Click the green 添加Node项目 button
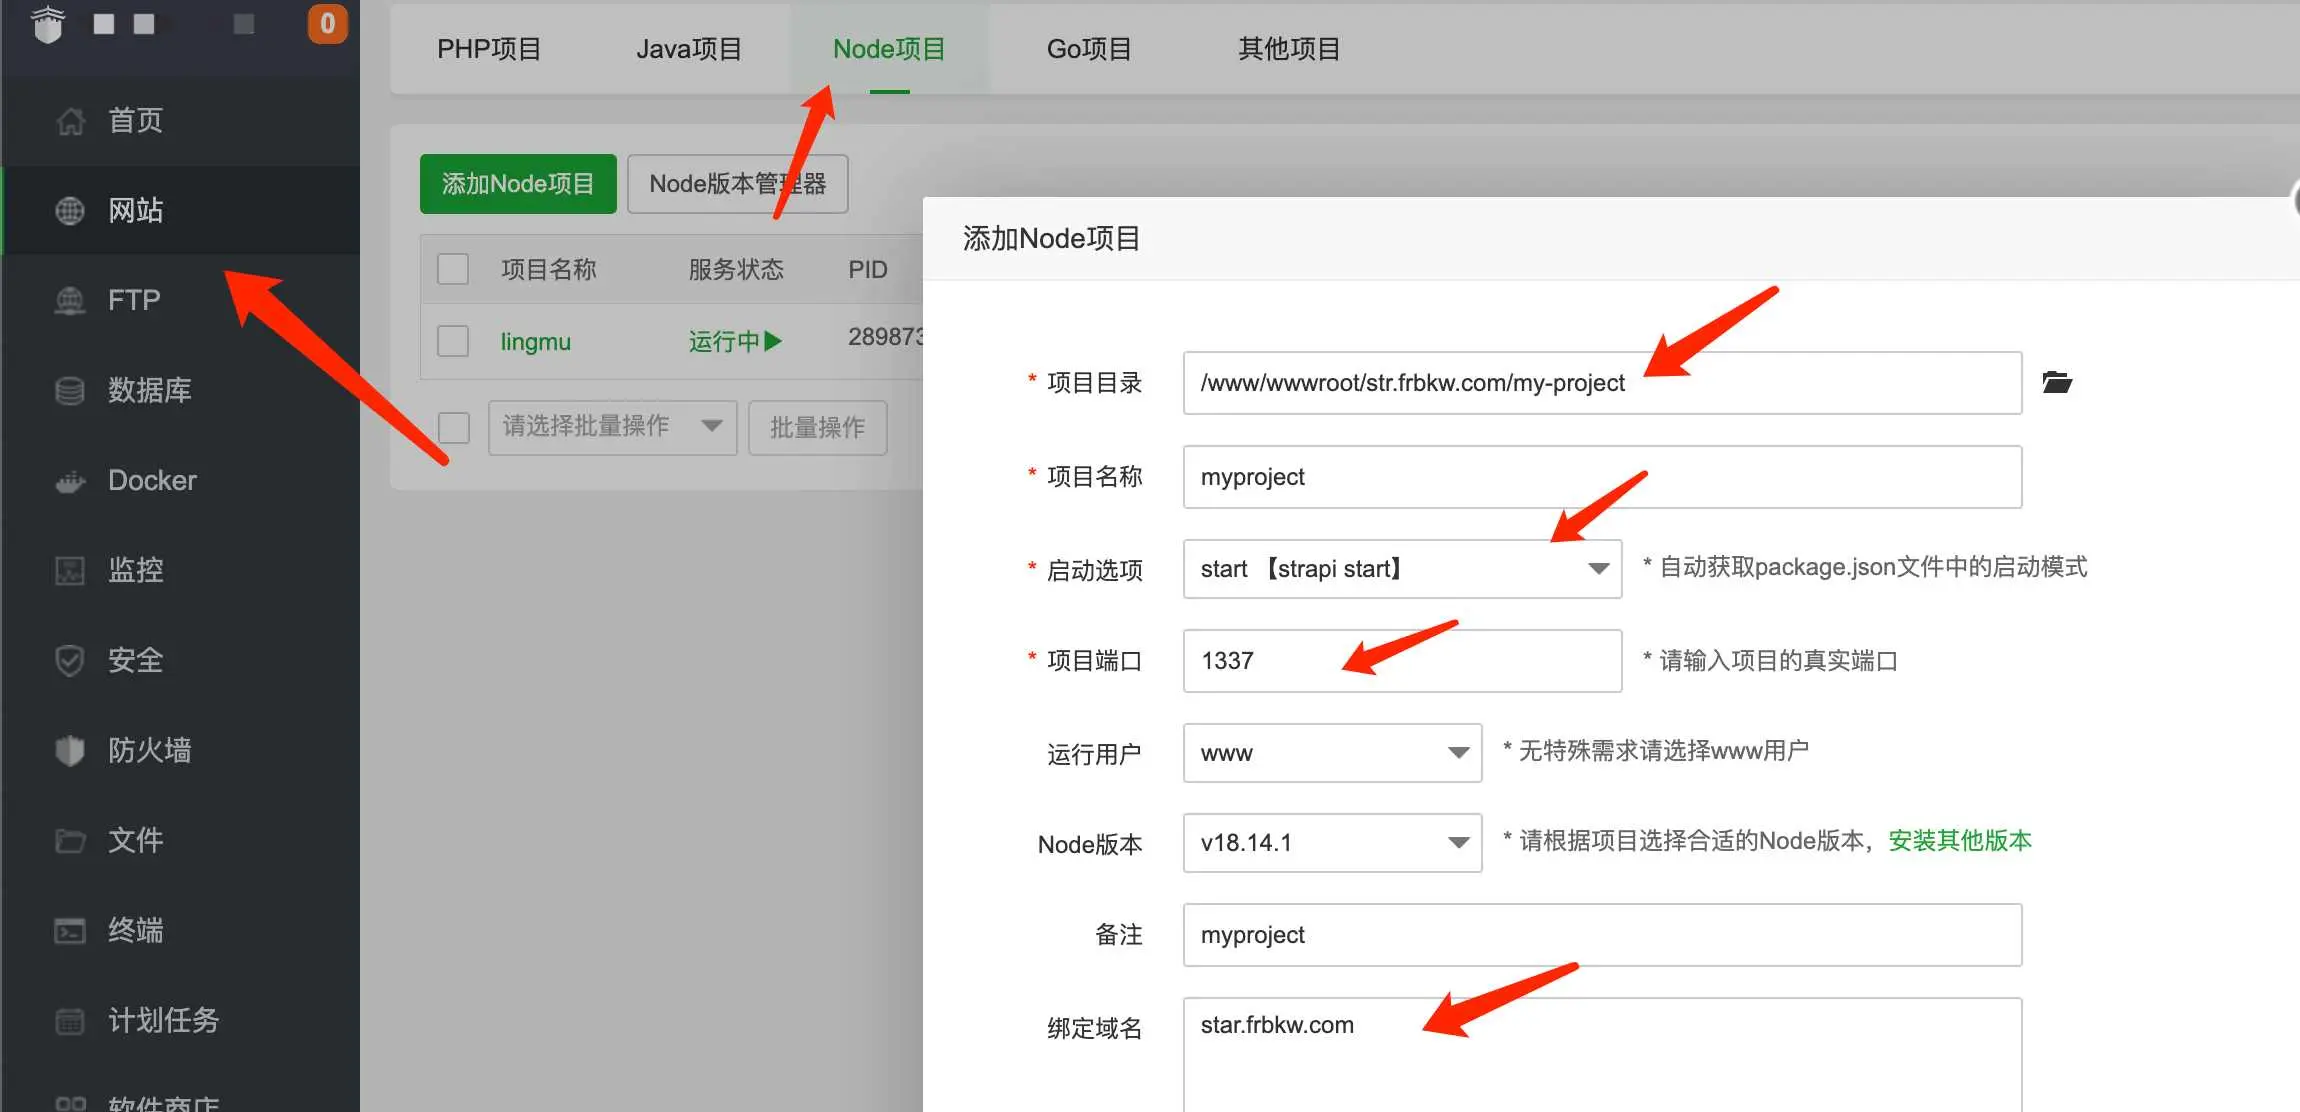The height and width of the screenshot is (1112, 2300). (518, 184)
